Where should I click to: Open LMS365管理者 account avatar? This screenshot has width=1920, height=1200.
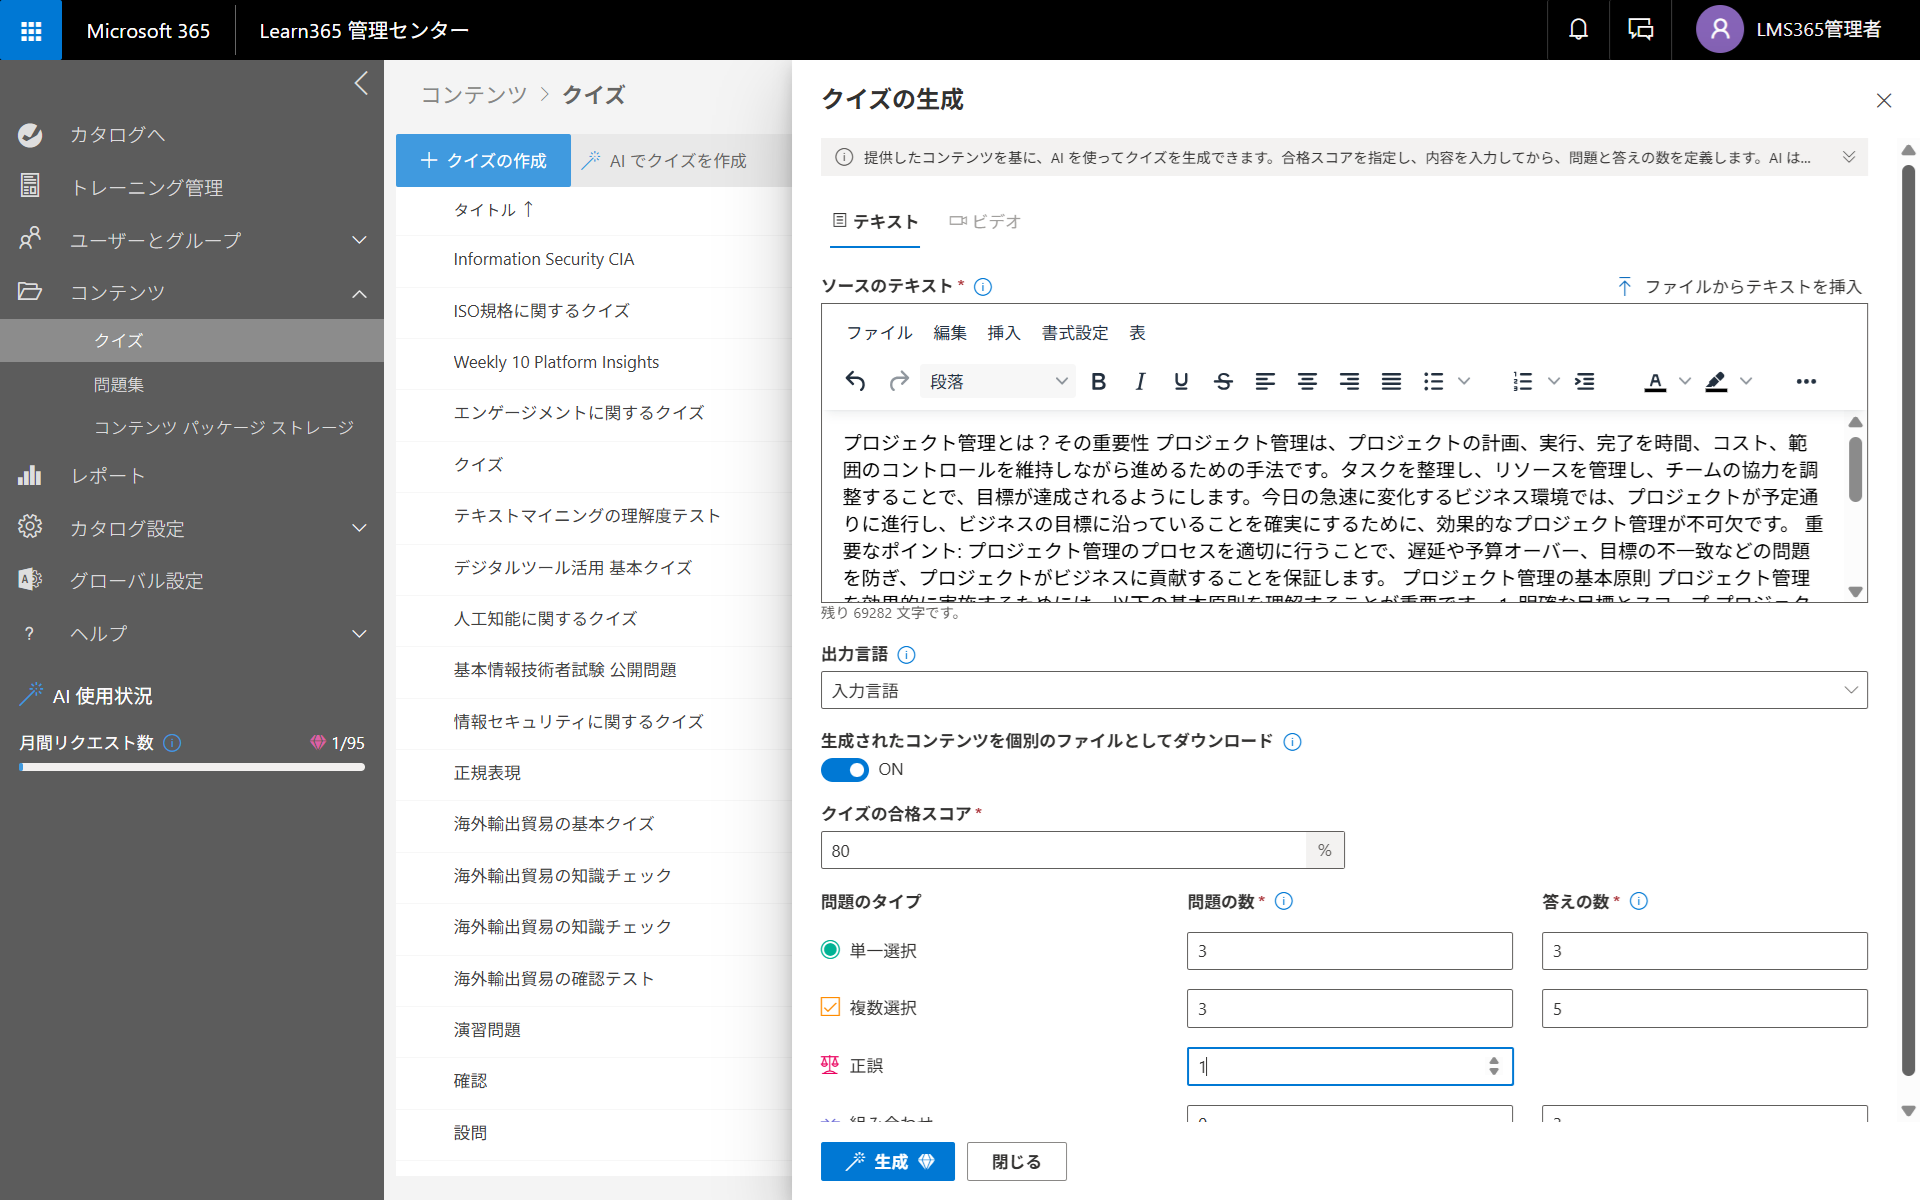pyautogui.click(x=1719, y=30)
